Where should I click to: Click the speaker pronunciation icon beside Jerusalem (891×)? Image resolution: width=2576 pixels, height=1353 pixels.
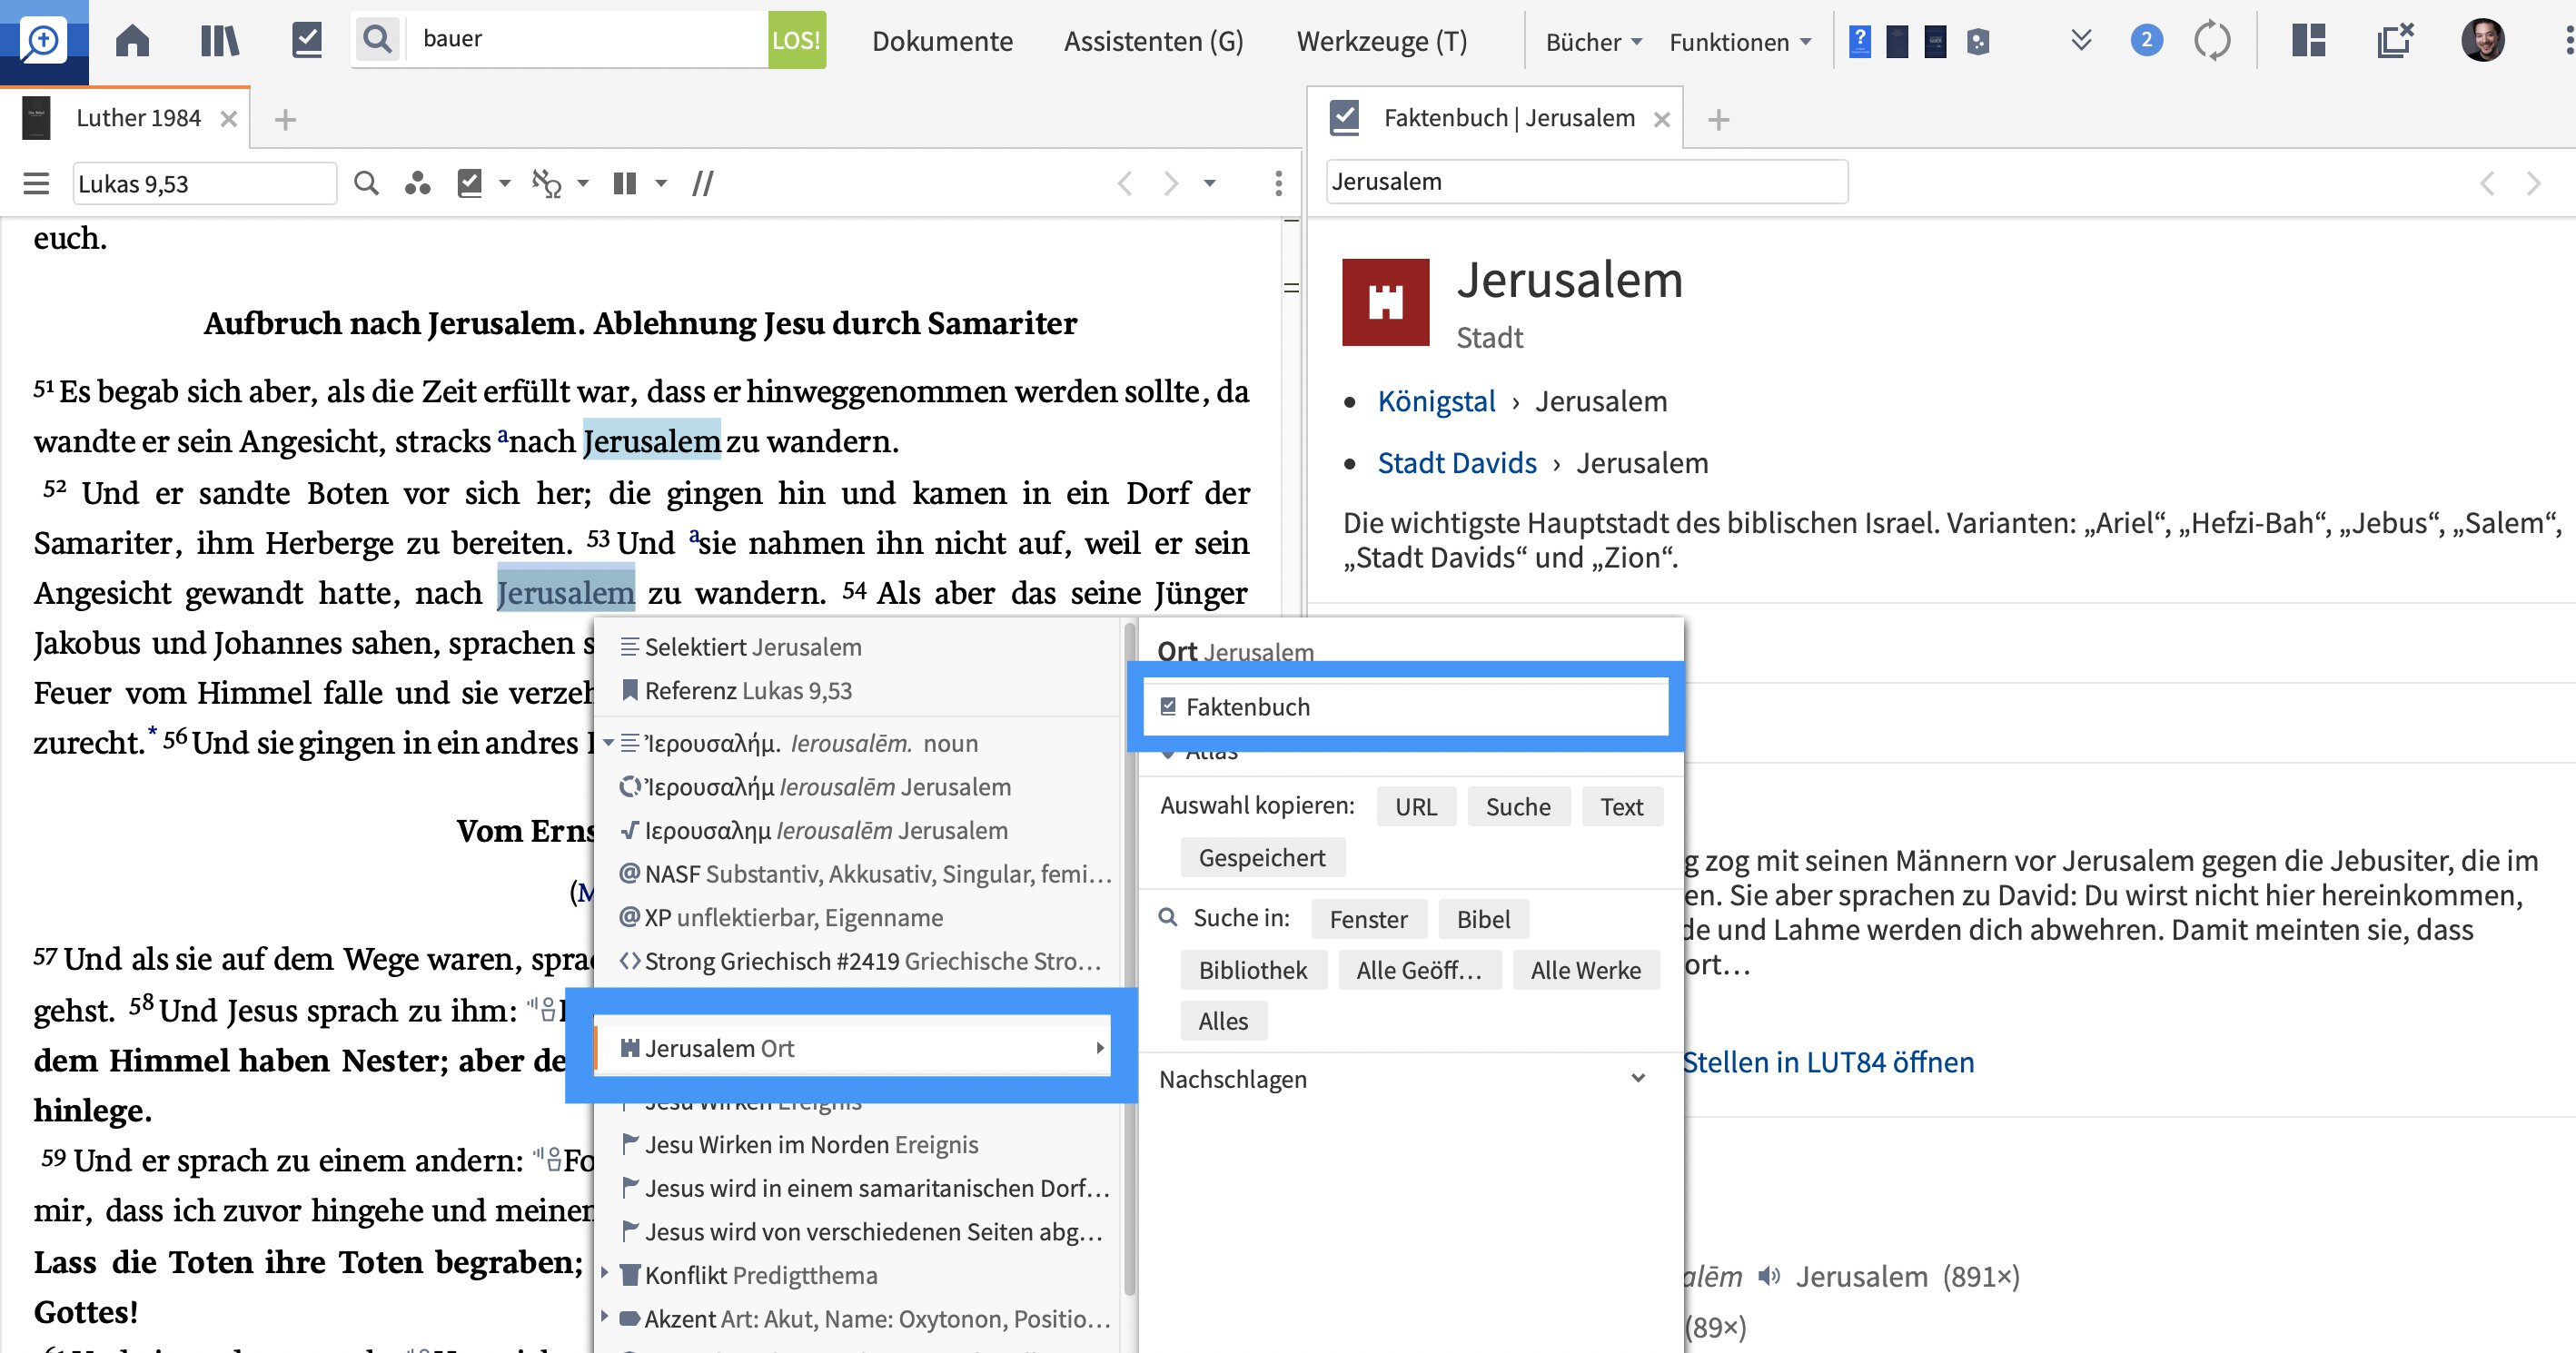tap(1769, 1276)
